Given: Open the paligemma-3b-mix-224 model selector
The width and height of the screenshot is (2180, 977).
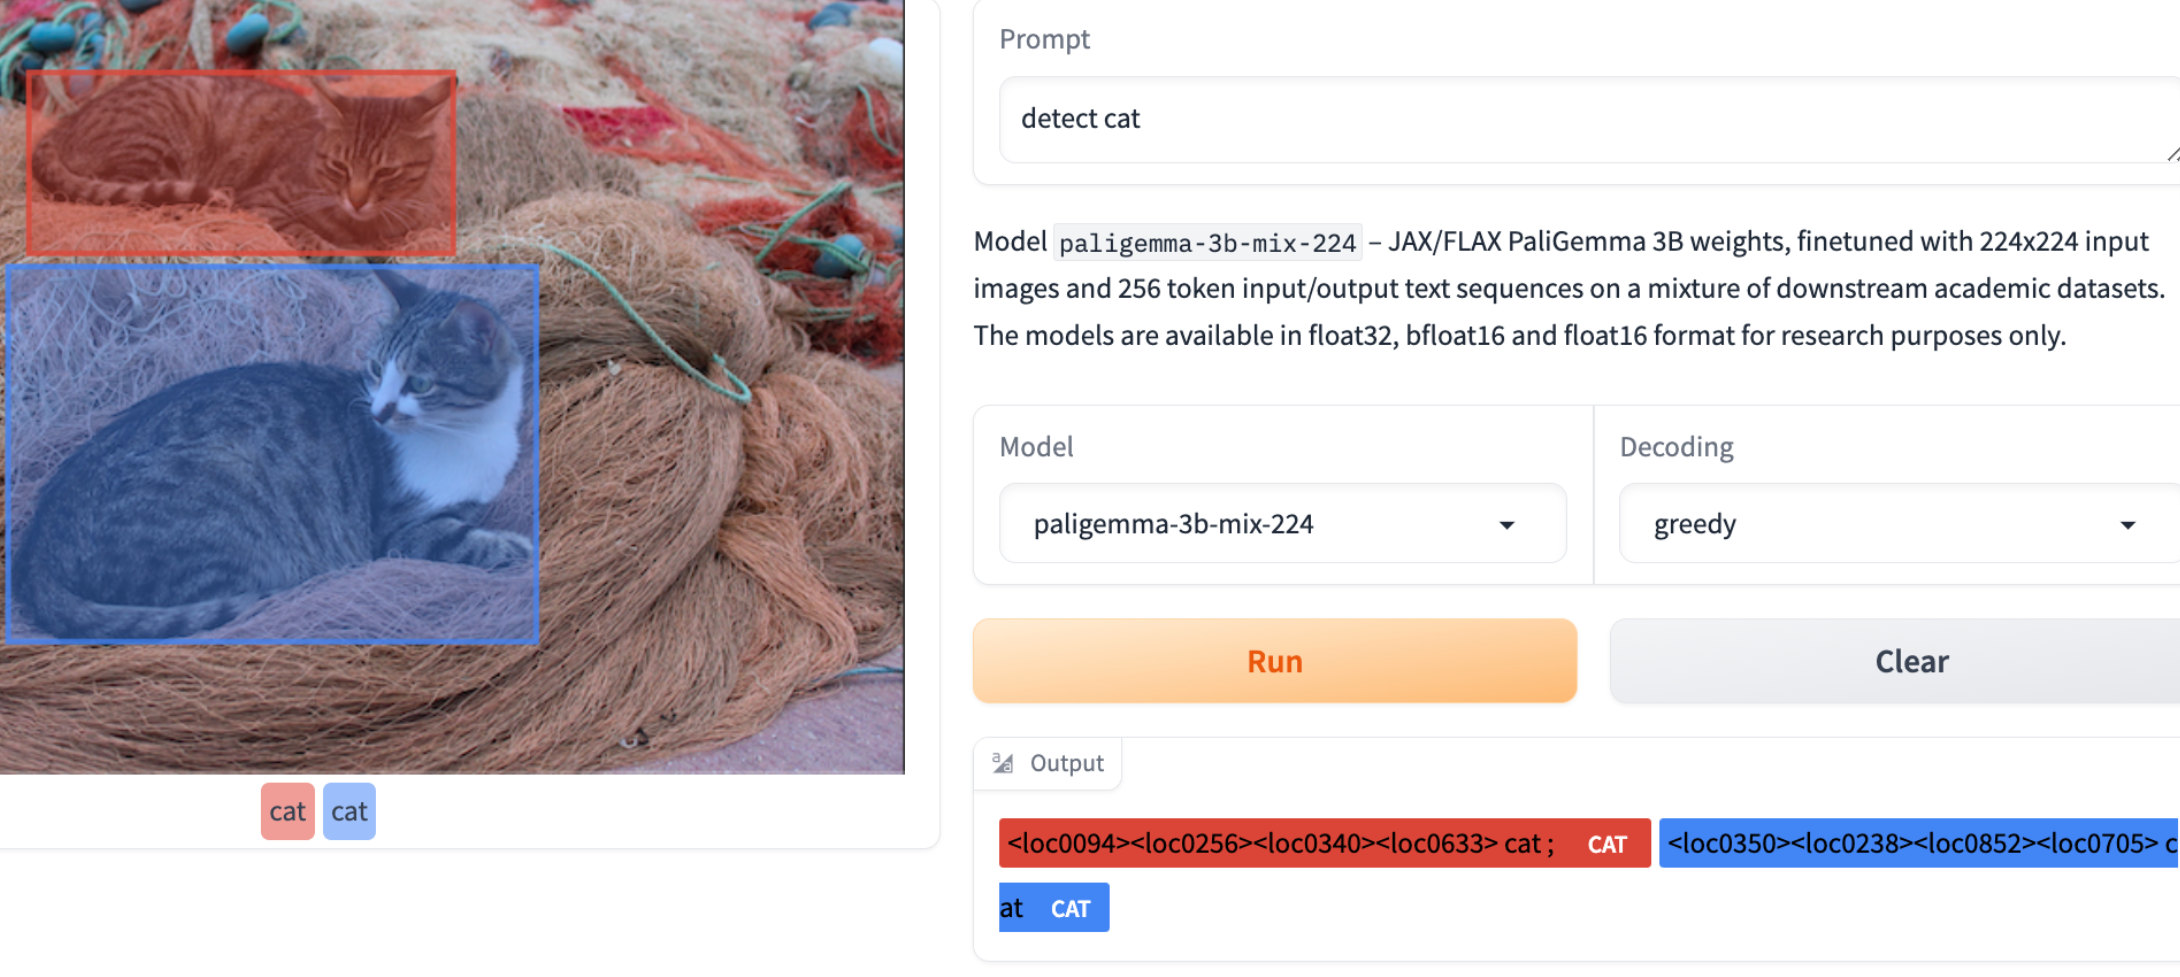Looking at the screenshot, I should pyautogui.click(x=1283, y=524).
